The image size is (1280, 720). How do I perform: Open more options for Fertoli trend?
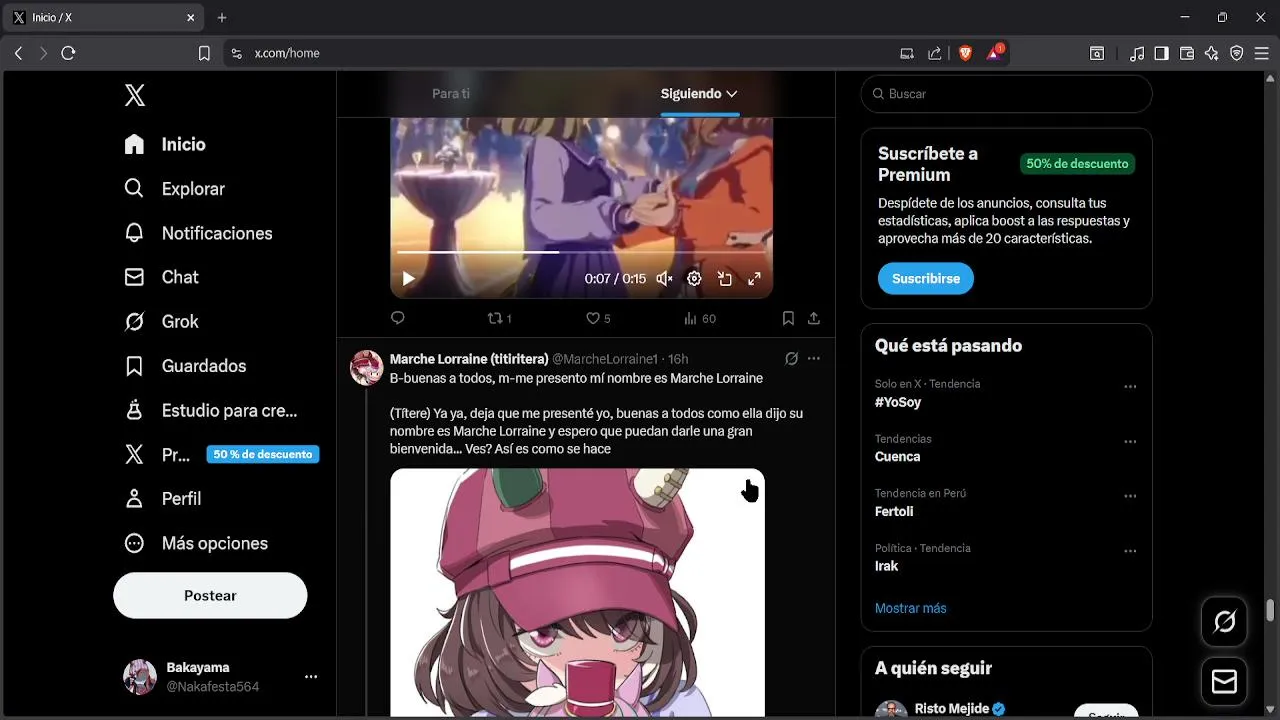[1130, 497]
